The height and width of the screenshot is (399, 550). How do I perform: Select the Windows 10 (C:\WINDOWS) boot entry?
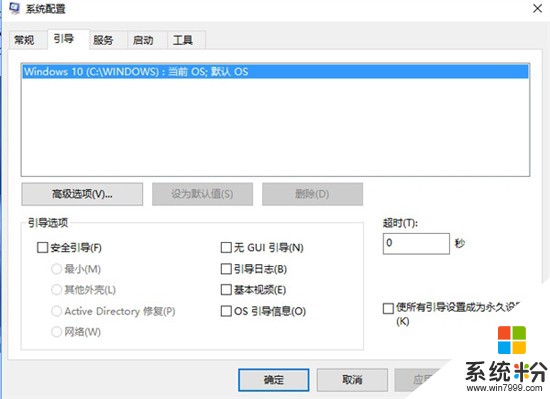(276, 72)
